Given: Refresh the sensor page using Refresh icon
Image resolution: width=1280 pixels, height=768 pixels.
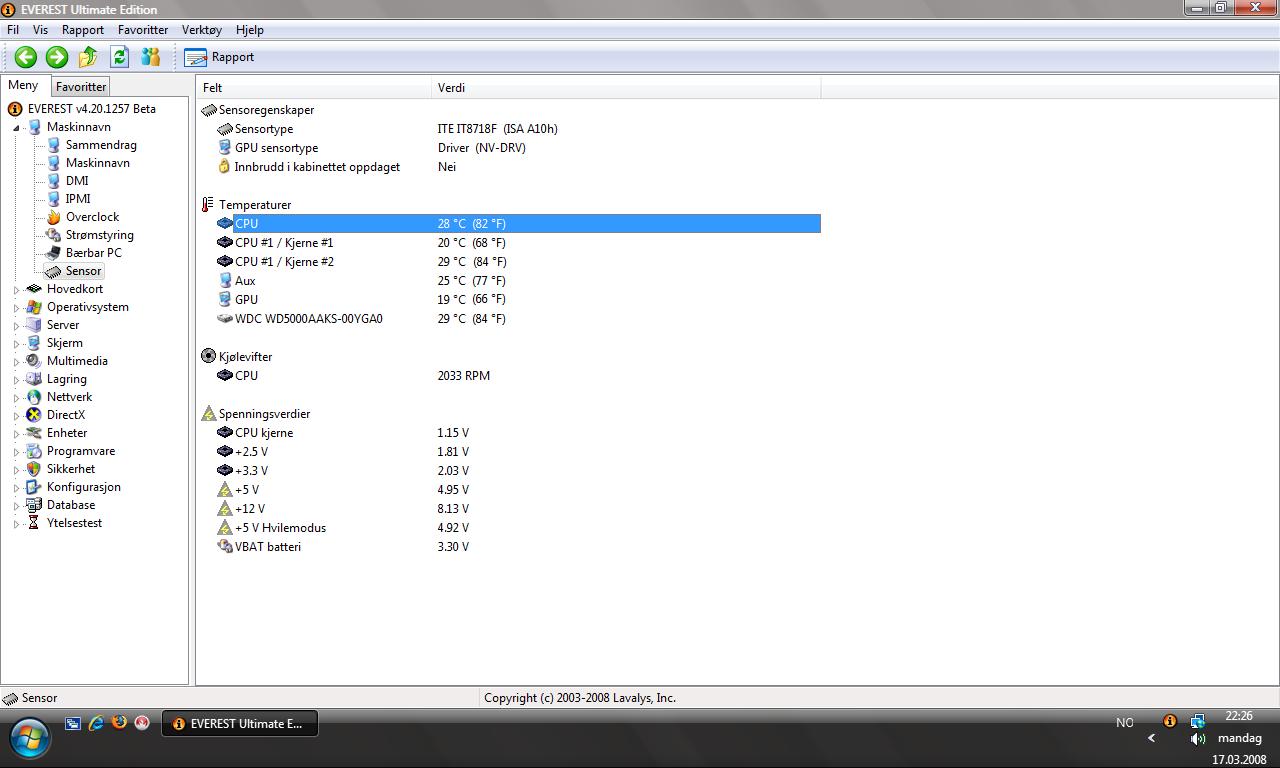Looking at the screenshot, I should coord(120,57).
